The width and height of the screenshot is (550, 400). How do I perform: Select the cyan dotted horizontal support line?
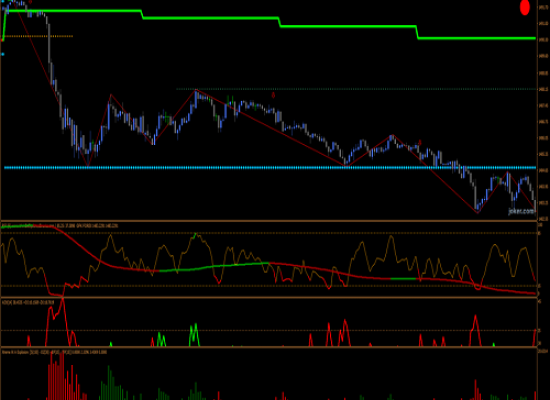pyautogui.click(x=270, y=168)
